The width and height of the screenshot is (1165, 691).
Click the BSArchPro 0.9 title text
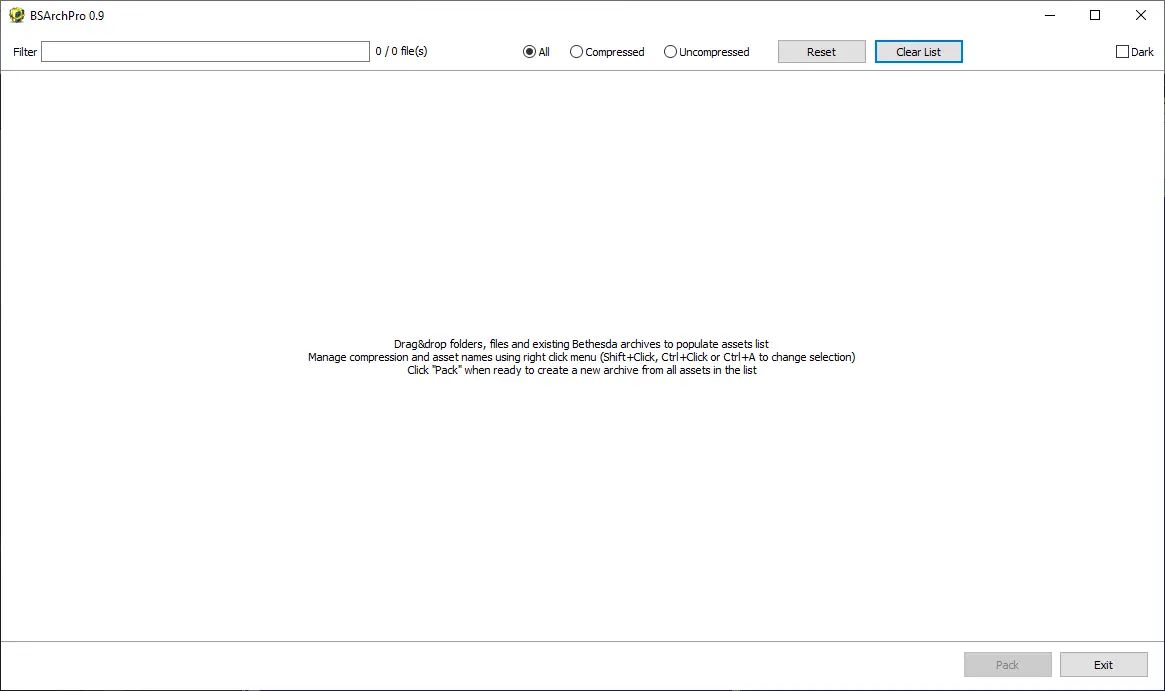(67, 15)
